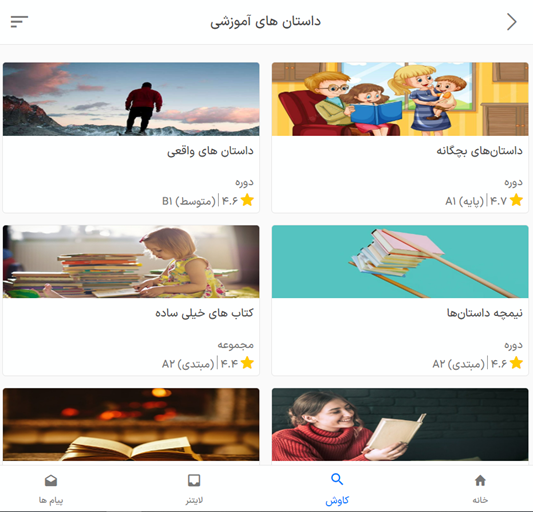
Task: Switch to the کاوش tab label
Action: coord(337,500)
